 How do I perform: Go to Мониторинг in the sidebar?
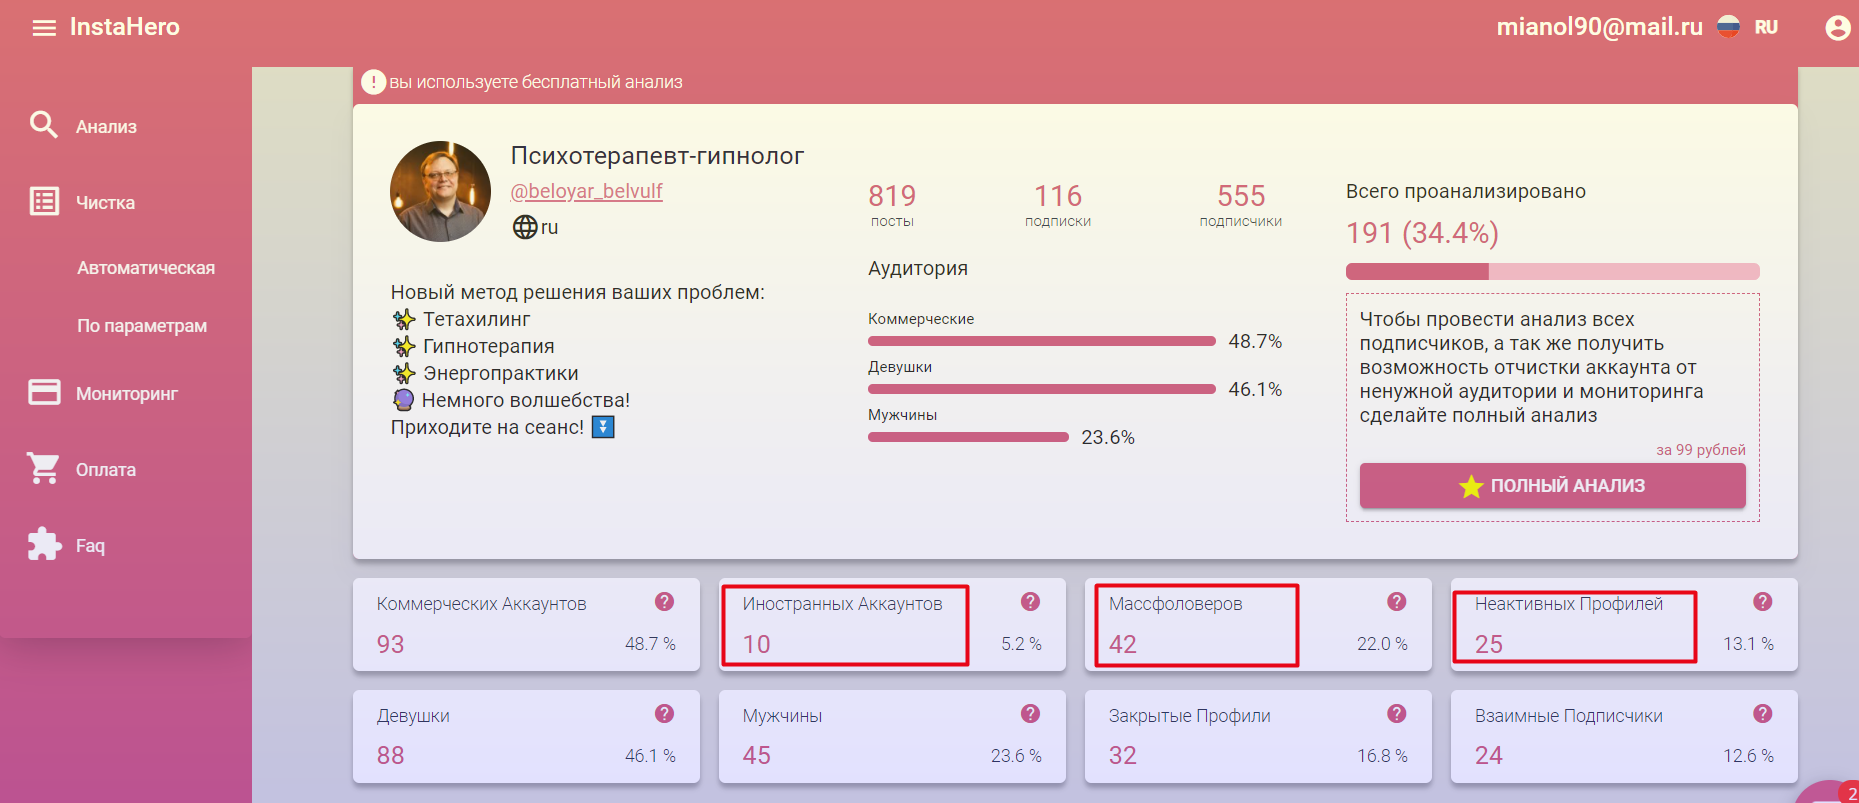[x=126, y=394]
